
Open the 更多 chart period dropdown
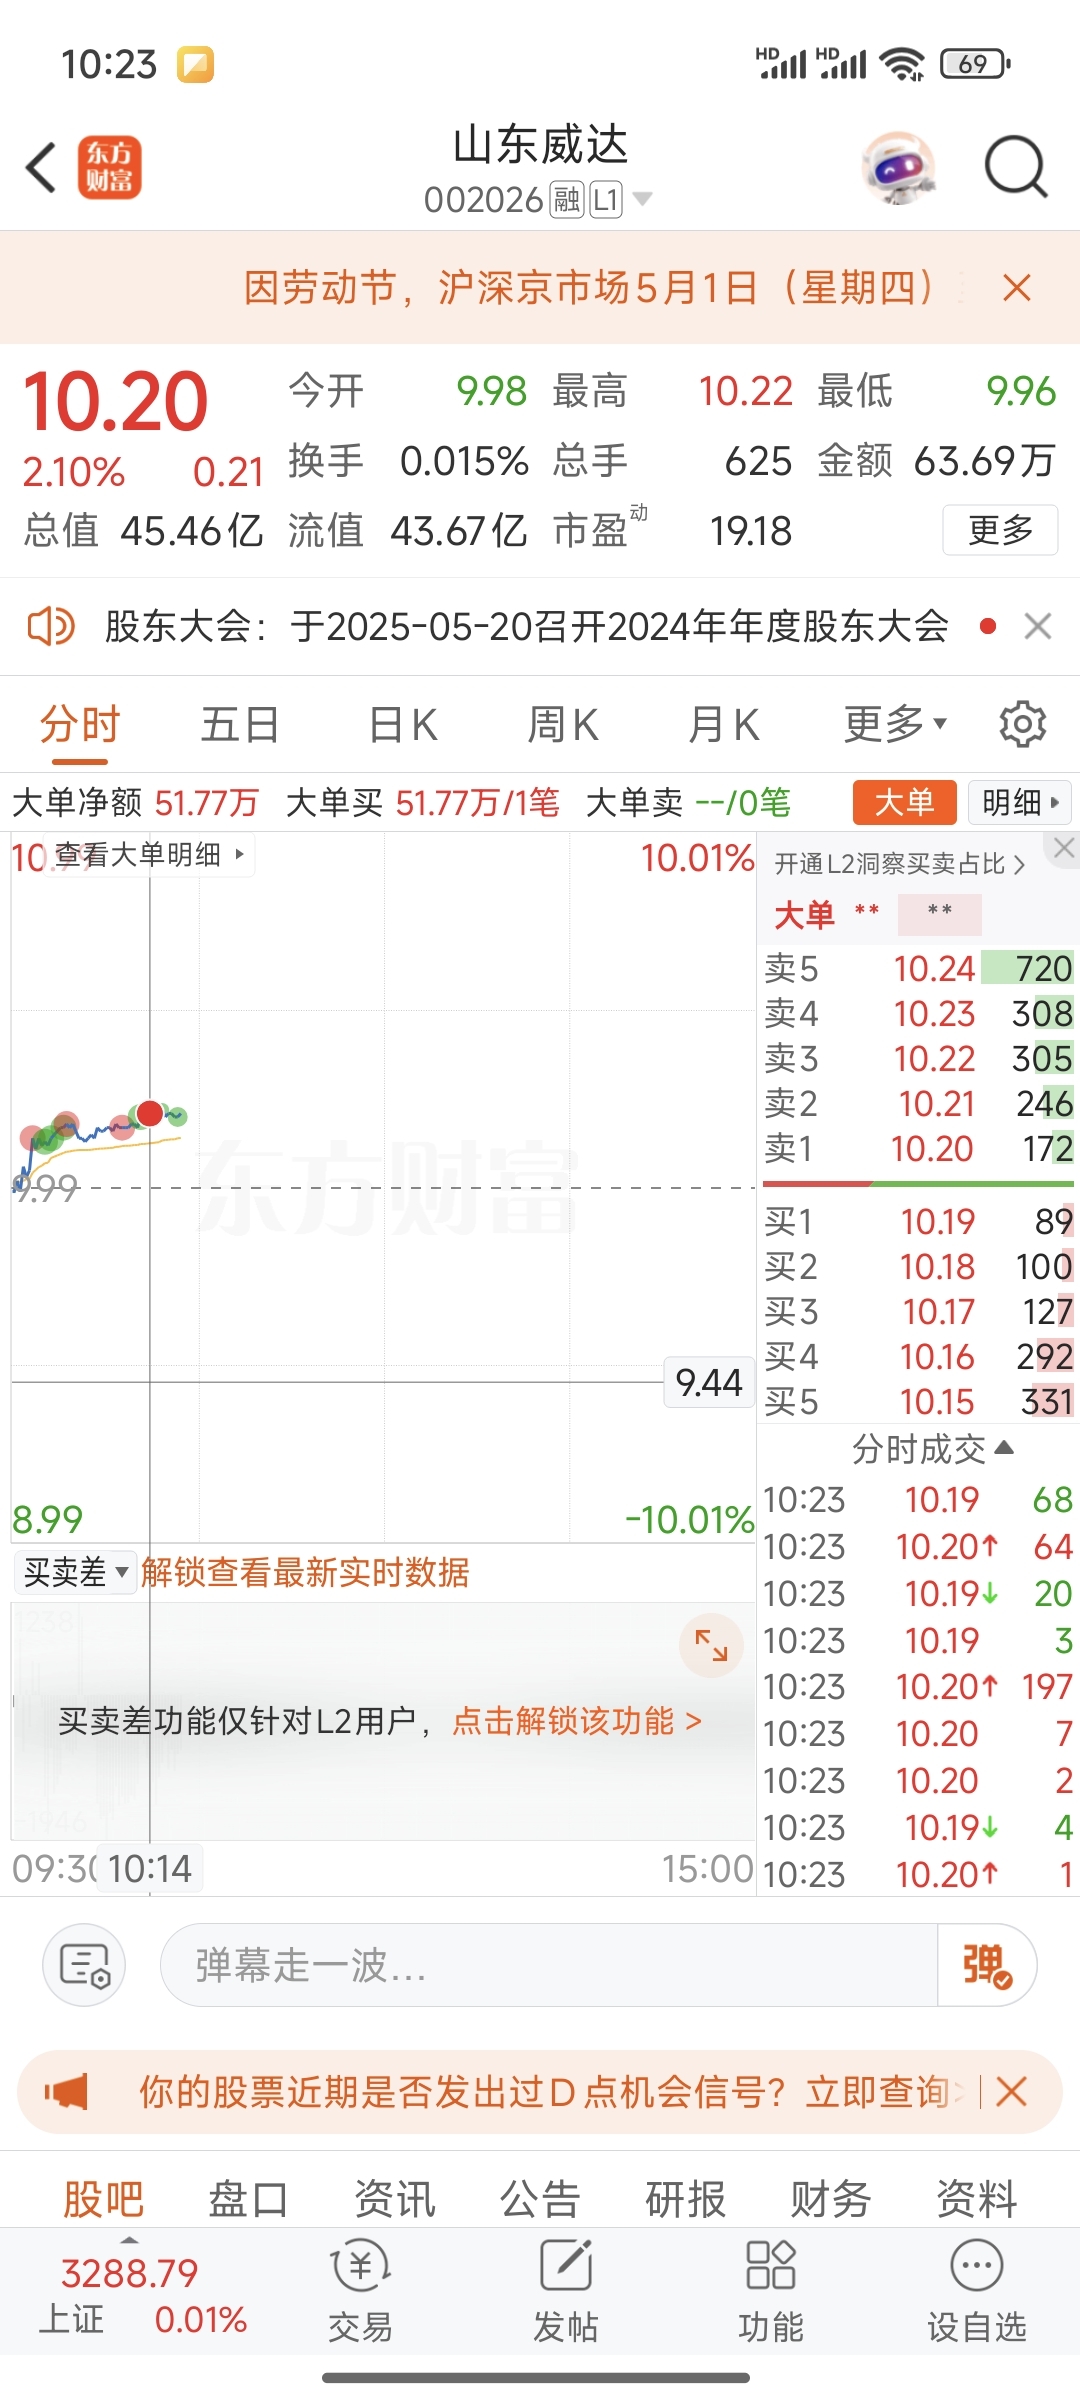coord(895,724)
